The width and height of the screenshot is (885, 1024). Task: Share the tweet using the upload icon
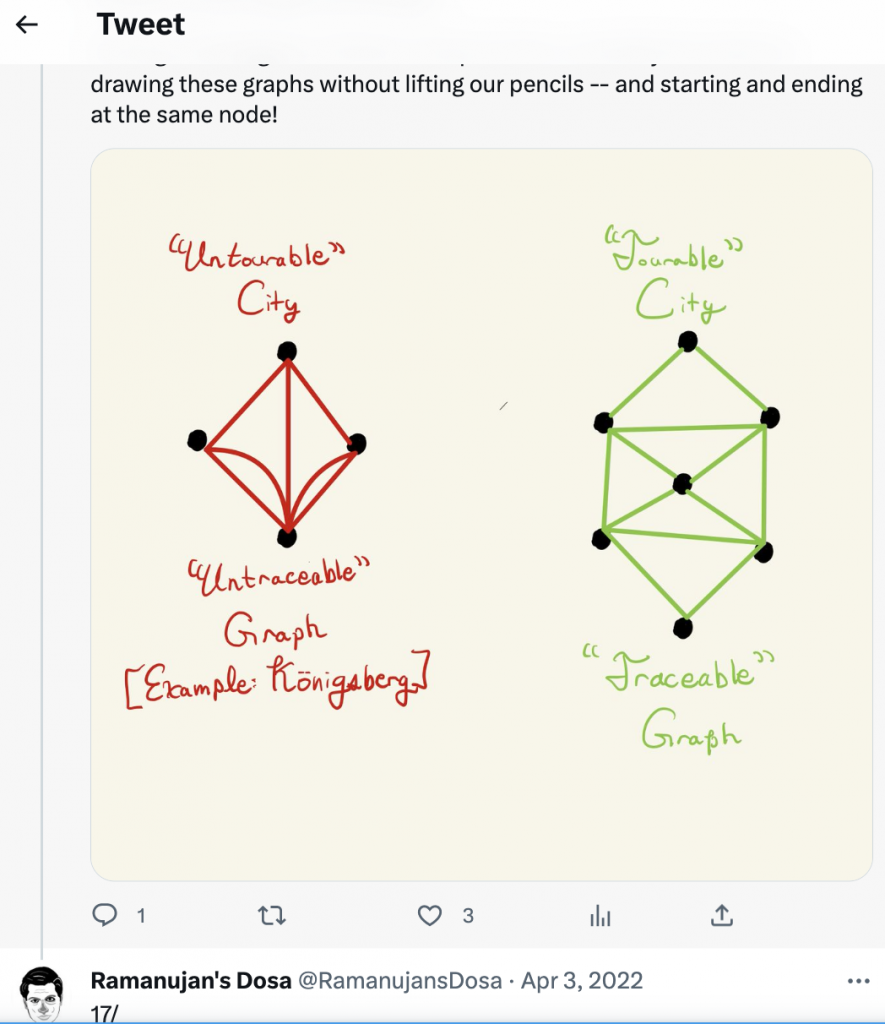tap(722, 915)
